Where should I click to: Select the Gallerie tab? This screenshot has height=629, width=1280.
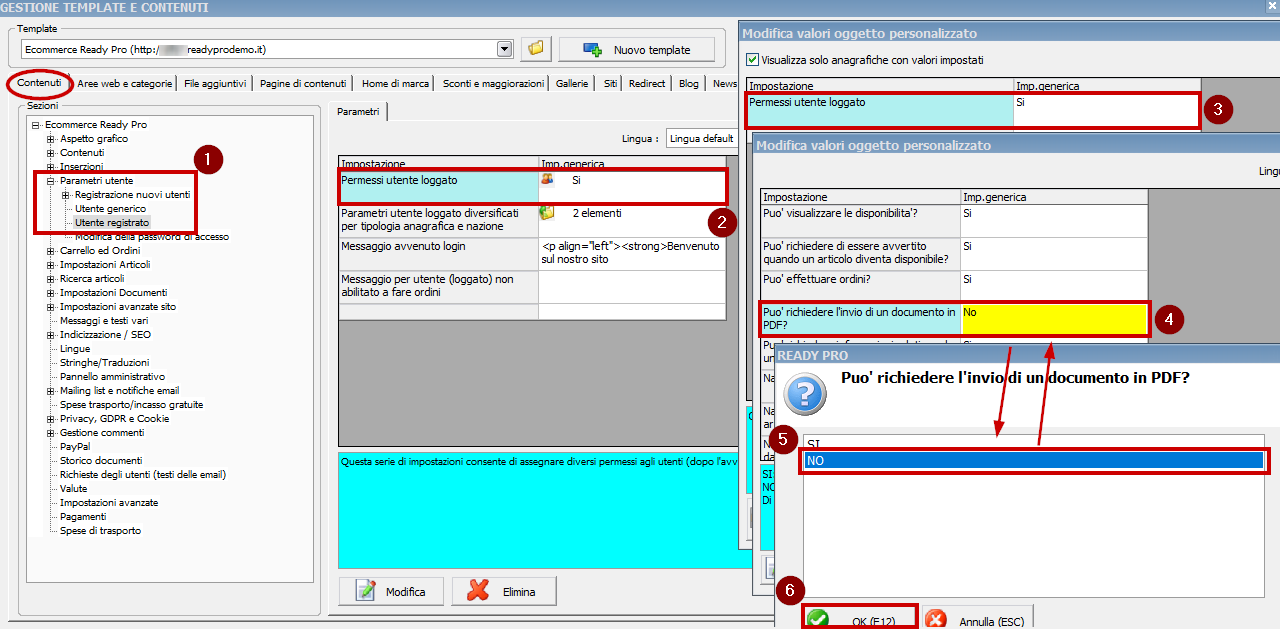pos(572,84)
